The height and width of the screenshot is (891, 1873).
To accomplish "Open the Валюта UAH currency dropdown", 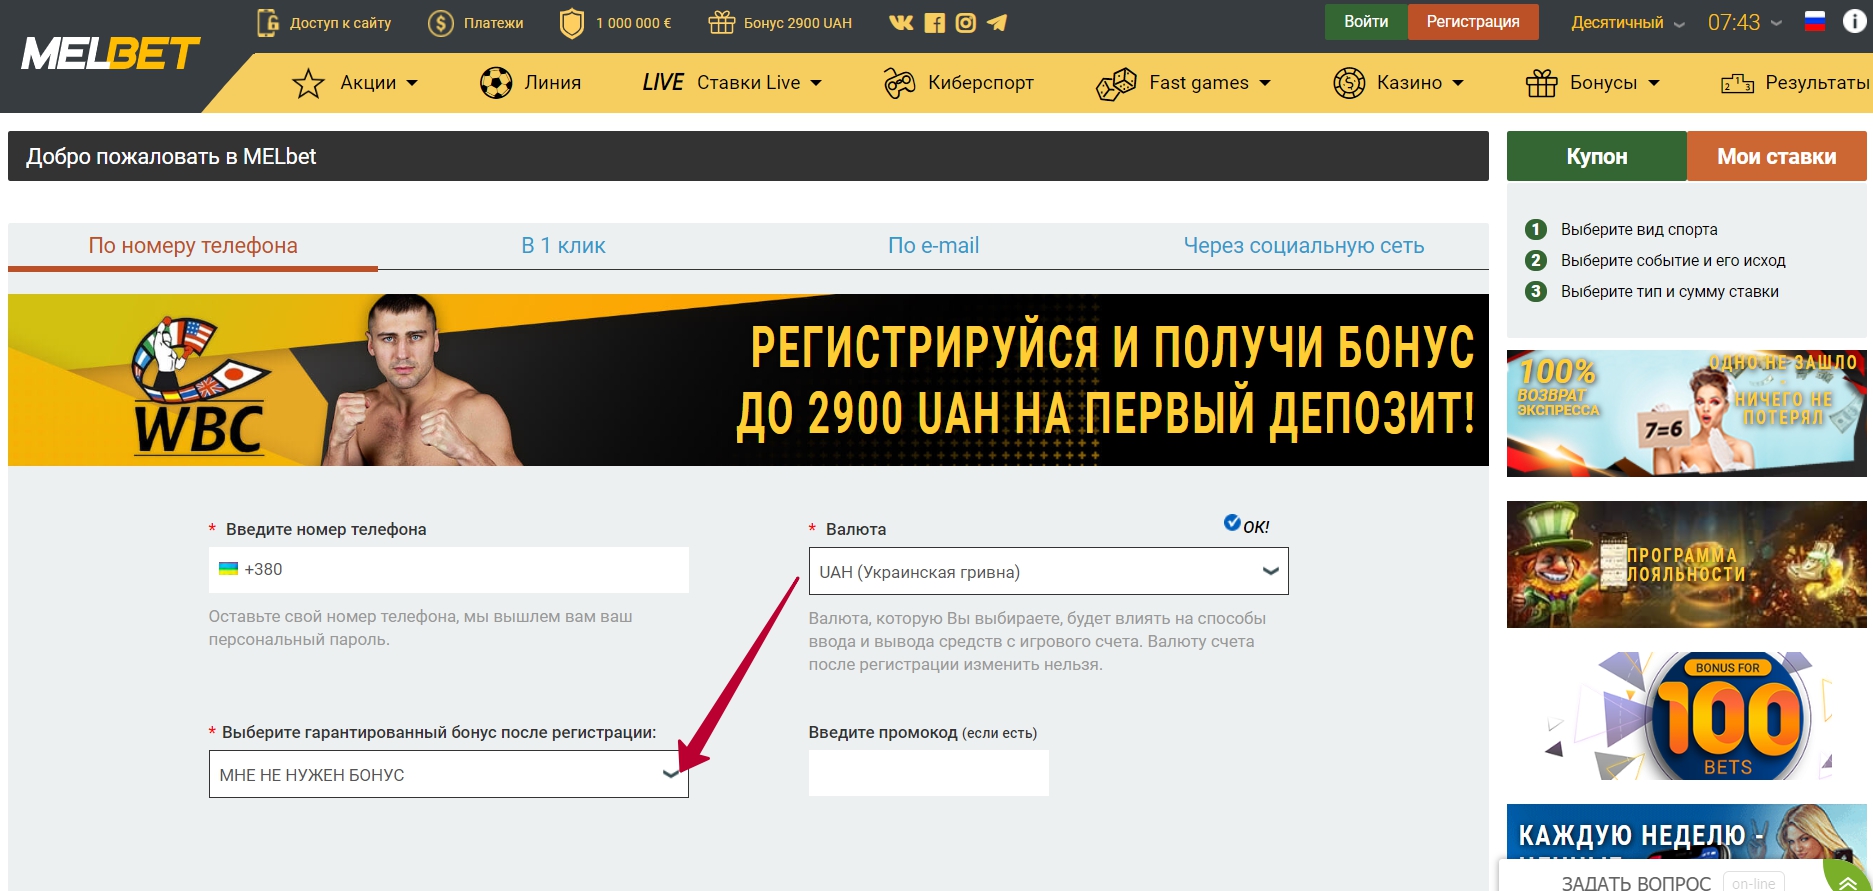I will pos(1048,571).
